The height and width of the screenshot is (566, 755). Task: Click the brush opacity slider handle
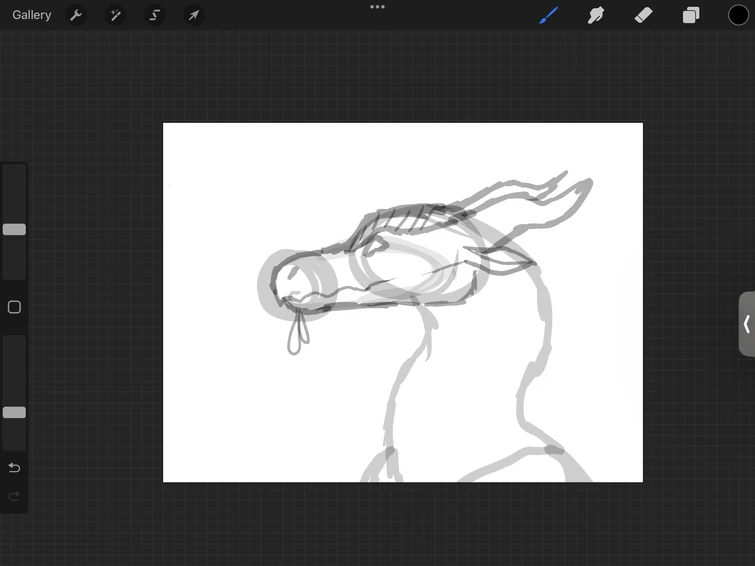point(14,412)
